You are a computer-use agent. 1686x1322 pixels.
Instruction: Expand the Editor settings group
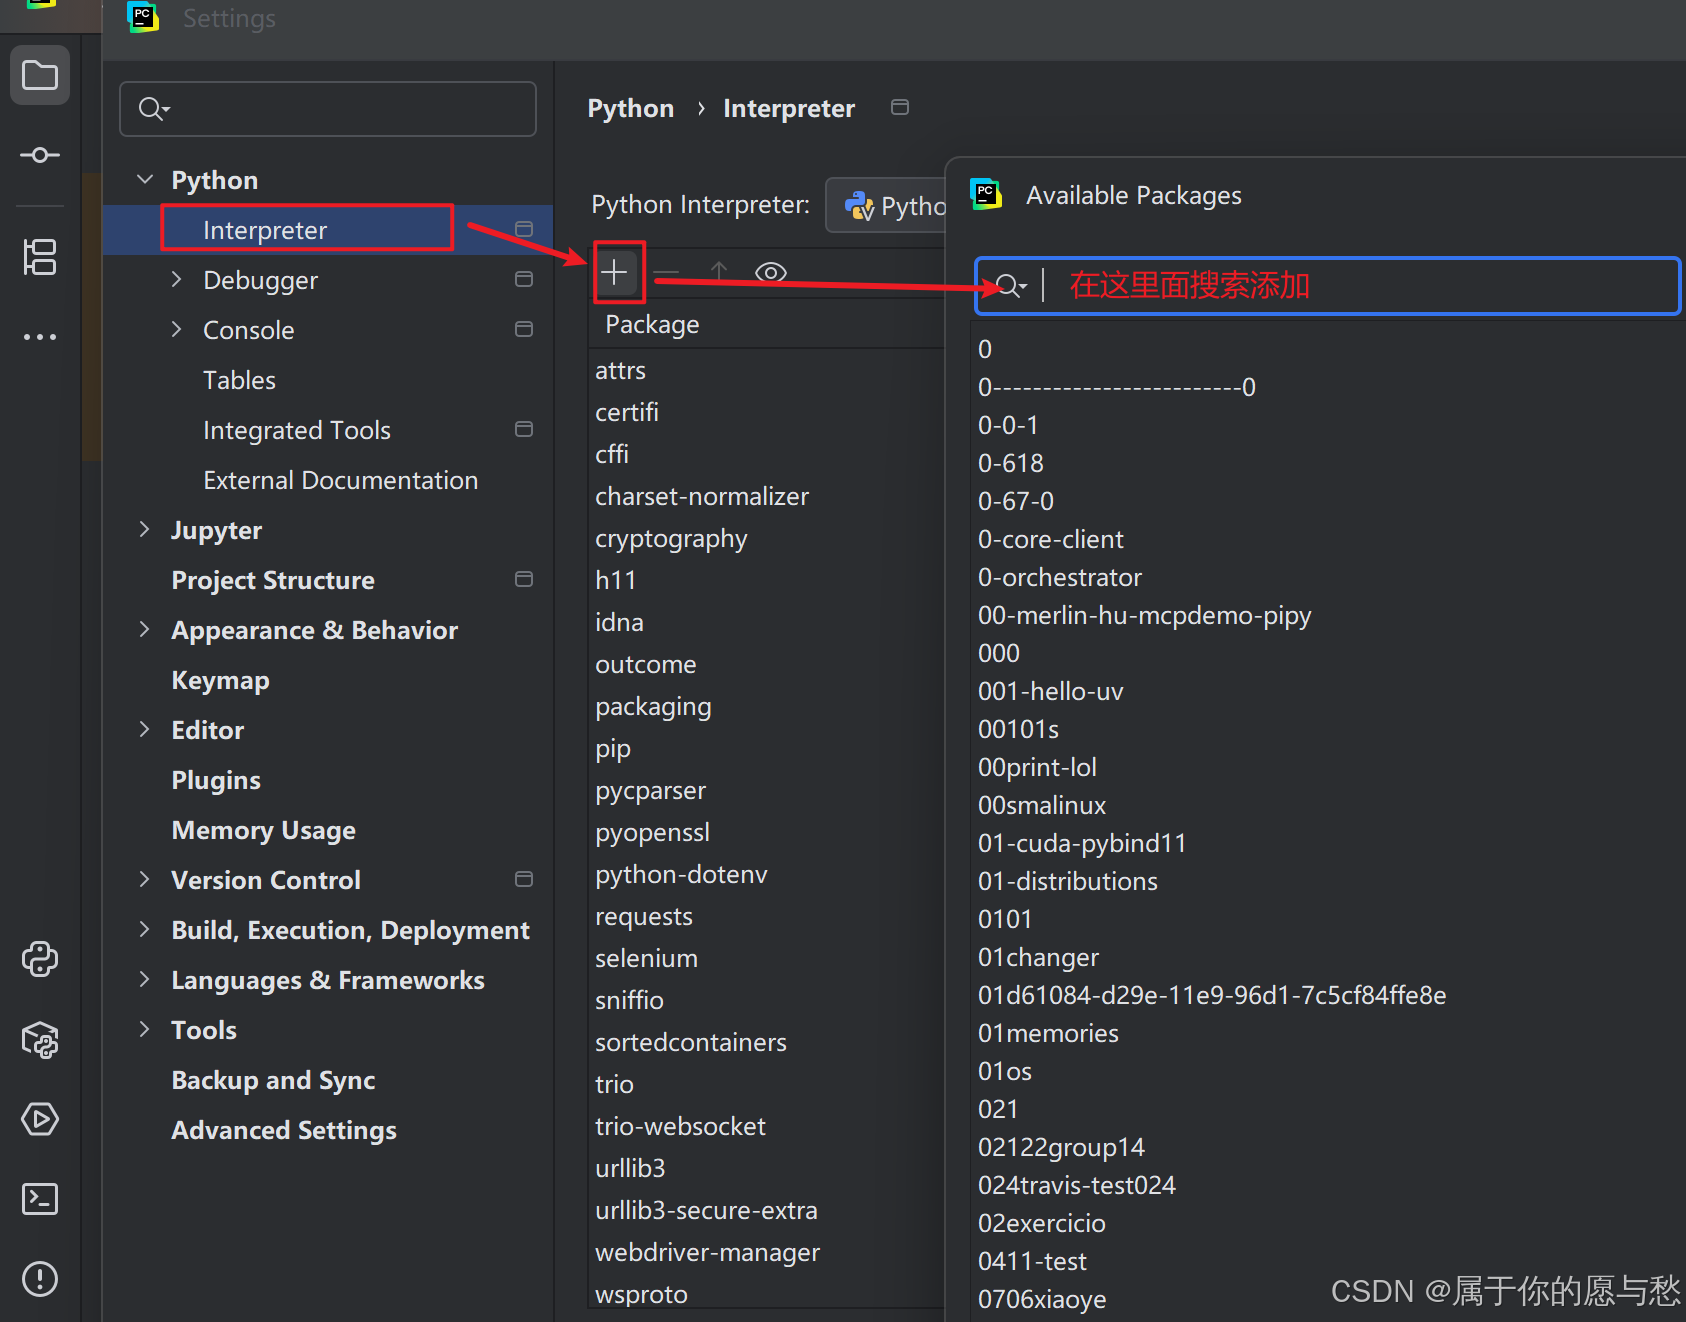click(x=145, y=729)
